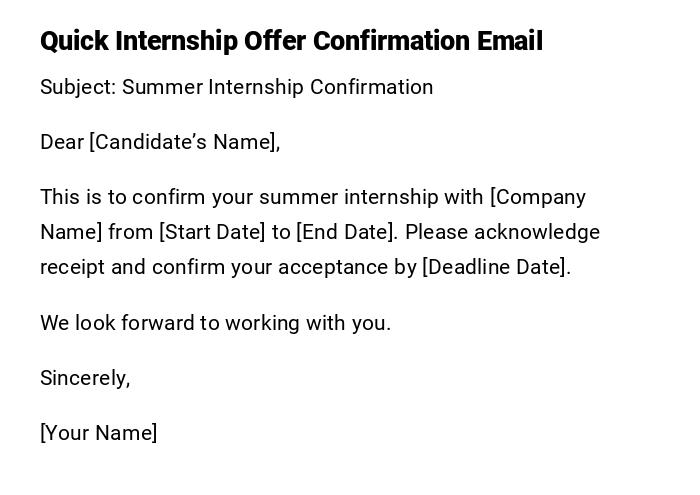Click the word "Quick" in the heading
This screenshot has height=495, width=700.
[x=75, y=42]
